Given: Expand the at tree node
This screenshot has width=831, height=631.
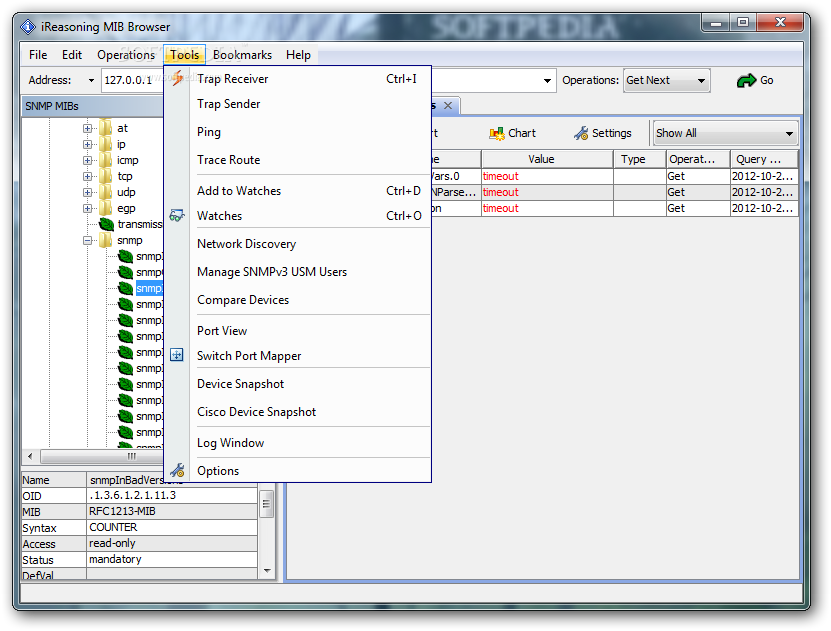Looking at the screenshot, I should 87,128.
